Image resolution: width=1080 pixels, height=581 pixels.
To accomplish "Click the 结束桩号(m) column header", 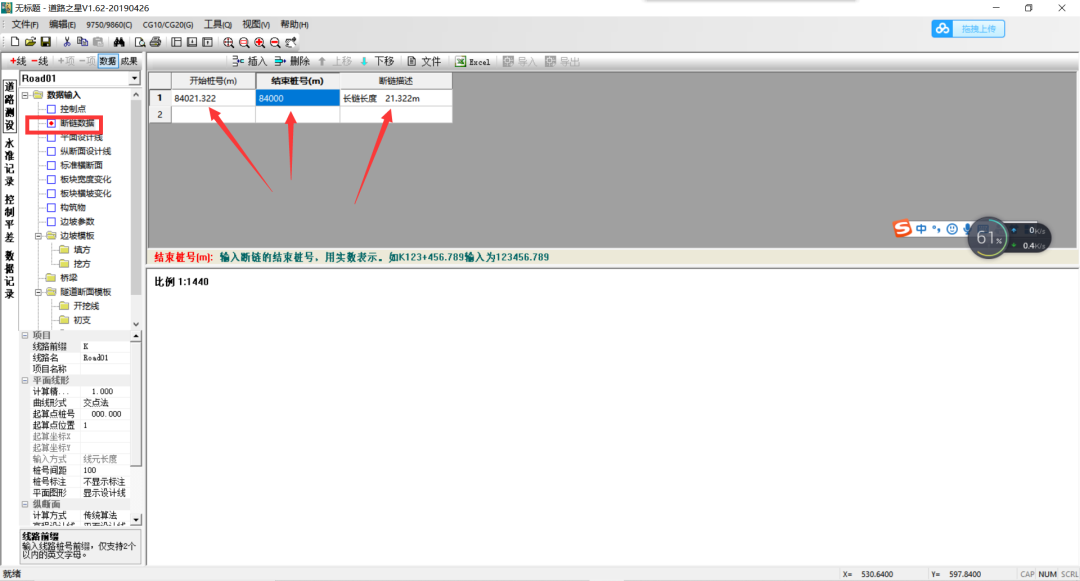I will pos(298,81).
